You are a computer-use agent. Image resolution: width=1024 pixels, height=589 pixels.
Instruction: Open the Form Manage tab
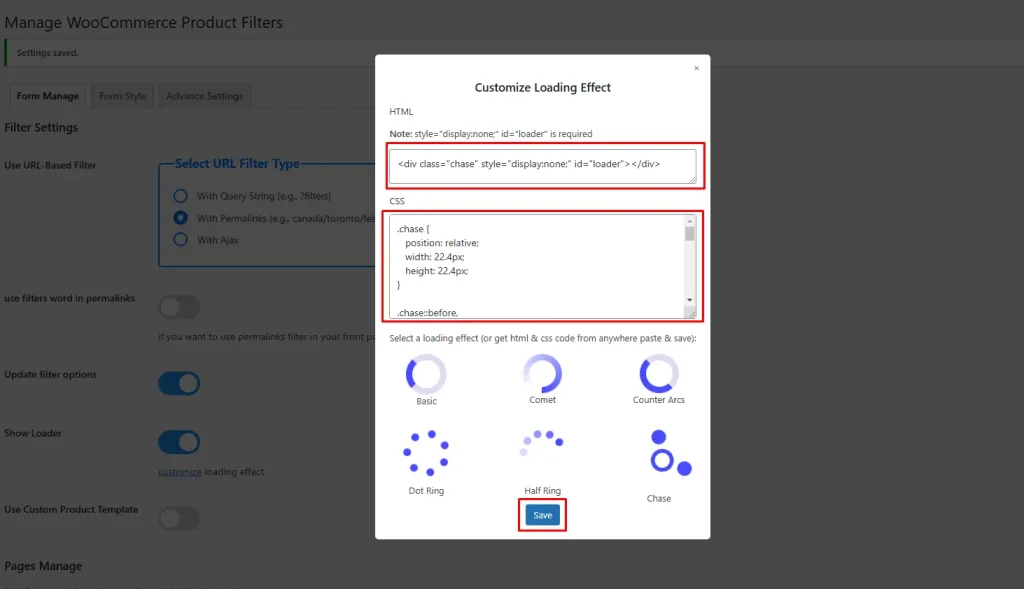tap(48, 96)
